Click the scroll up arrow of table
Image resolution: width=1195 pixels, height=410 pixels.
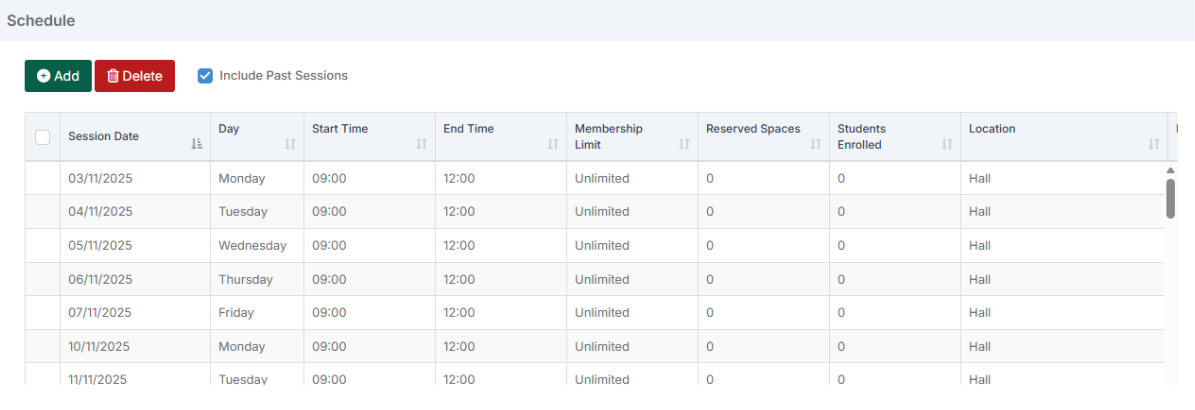click(x=1170, y=171)
